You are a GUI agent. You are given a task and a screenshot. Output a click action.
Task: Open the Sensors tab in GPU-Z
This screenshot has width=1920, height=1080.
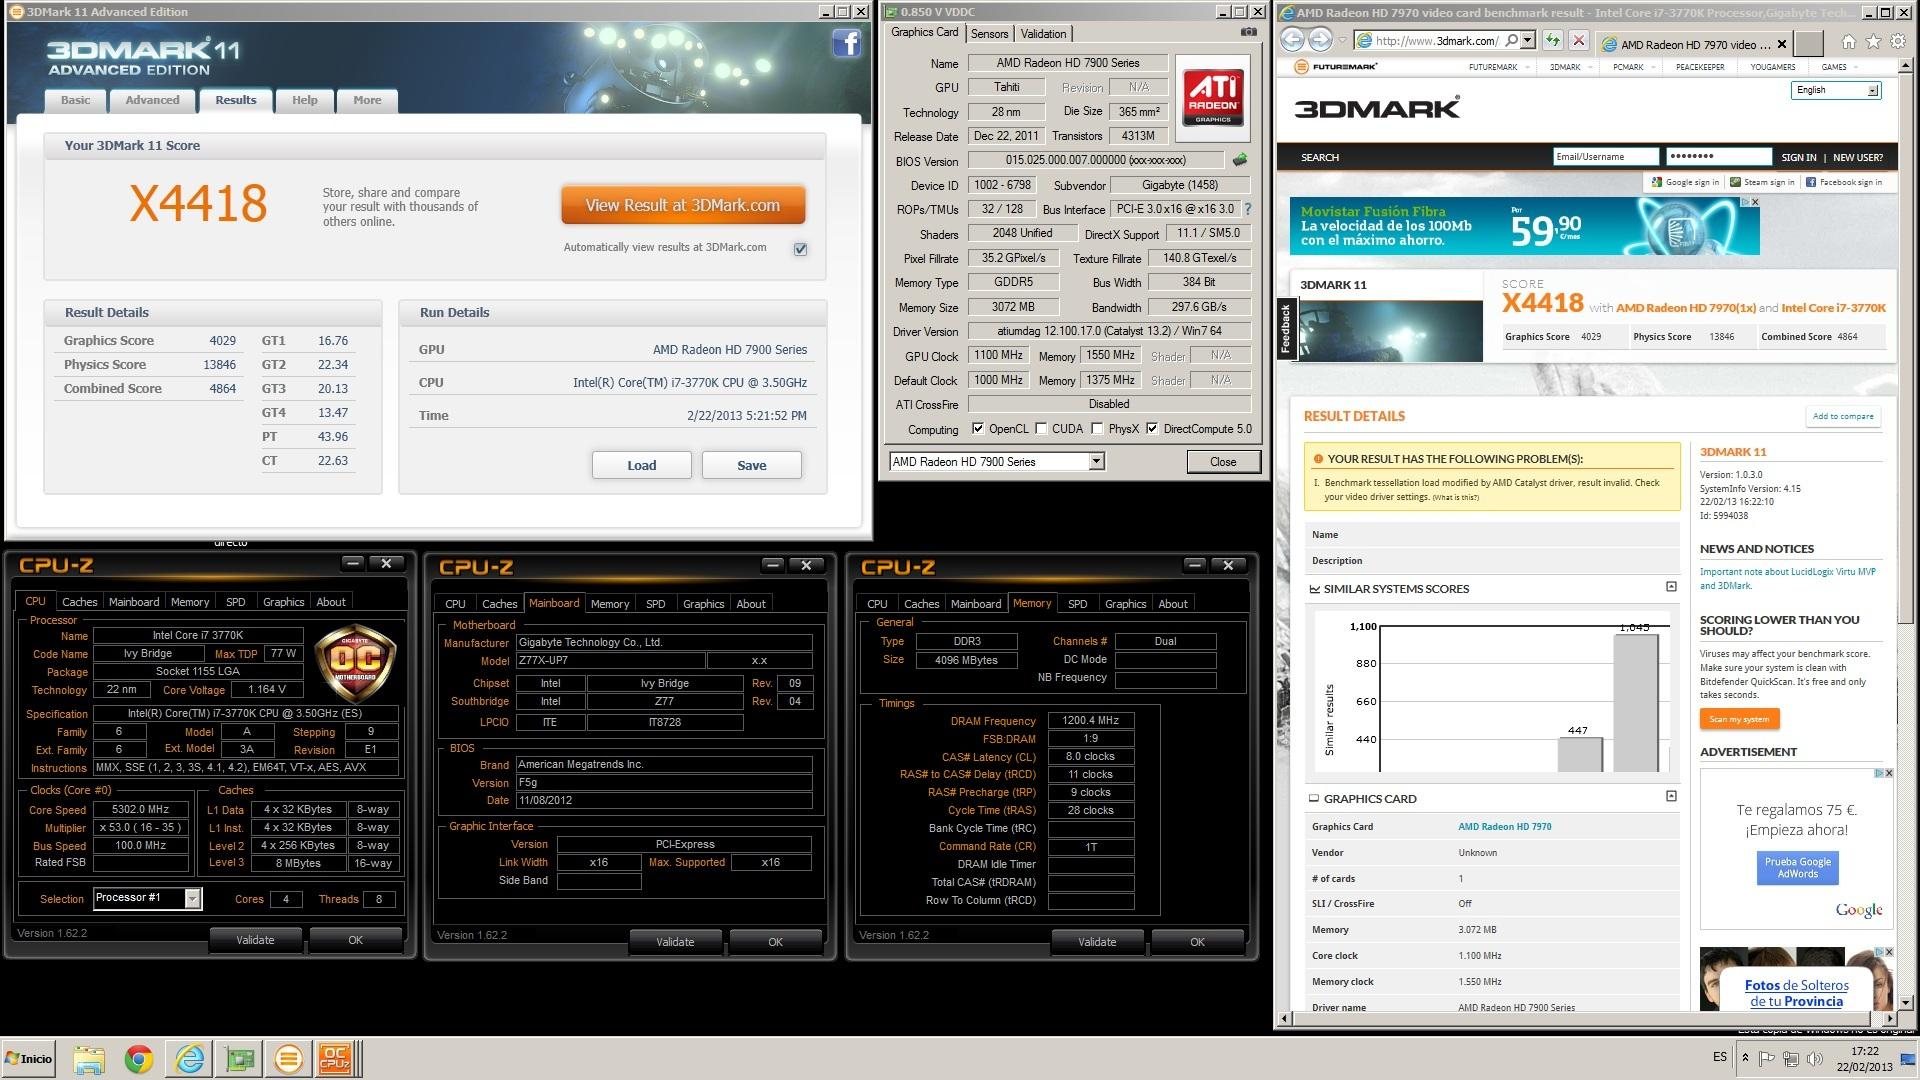[989, 34]
